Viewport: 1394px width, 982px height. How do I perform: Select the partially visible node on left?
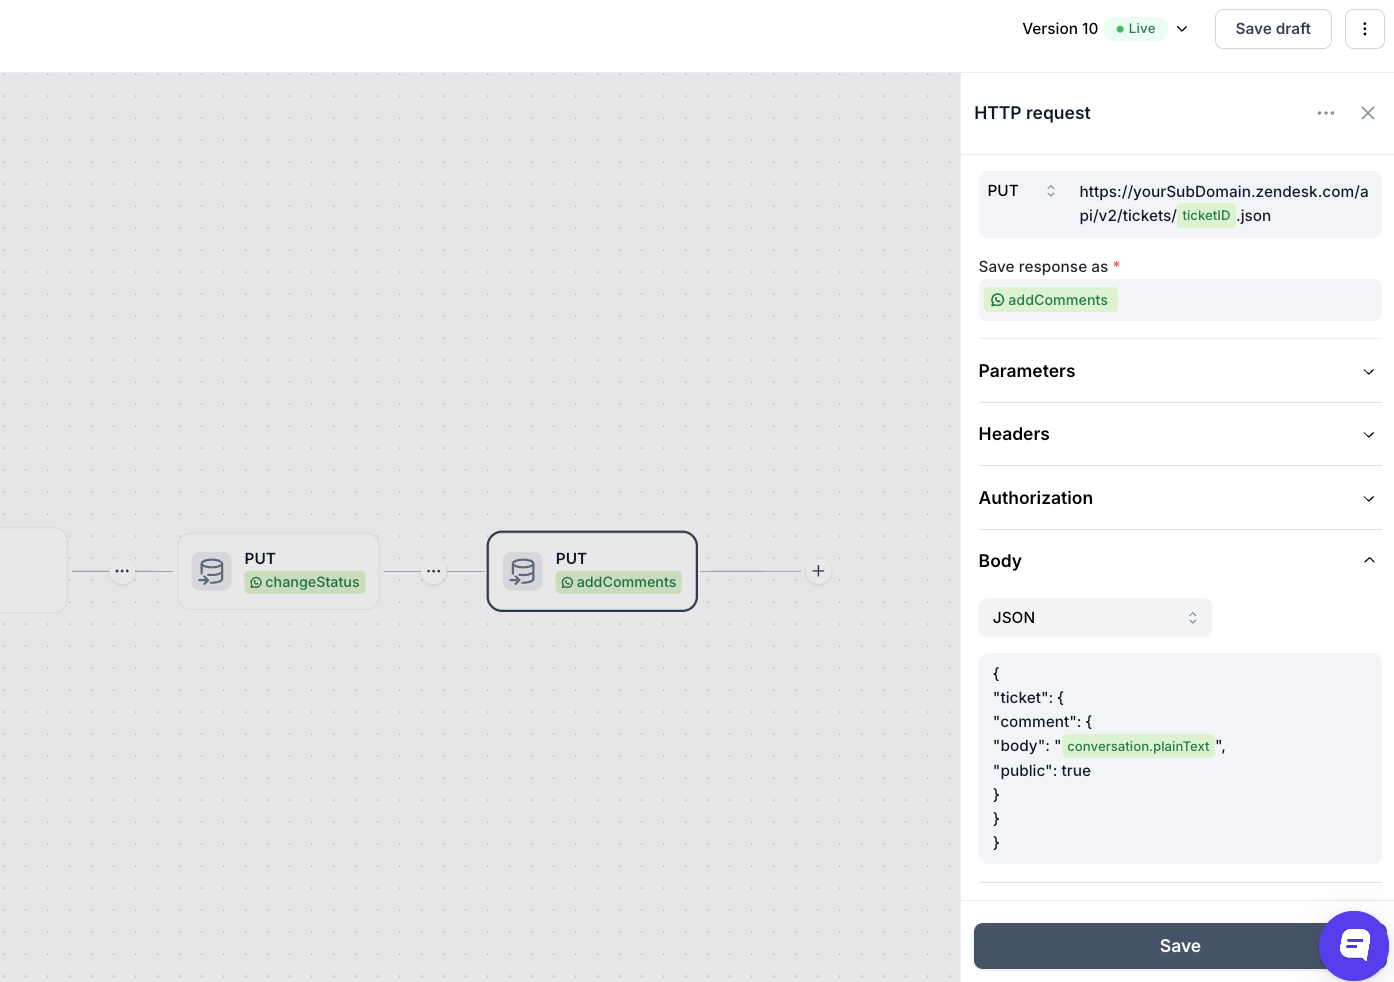(33, 570)
